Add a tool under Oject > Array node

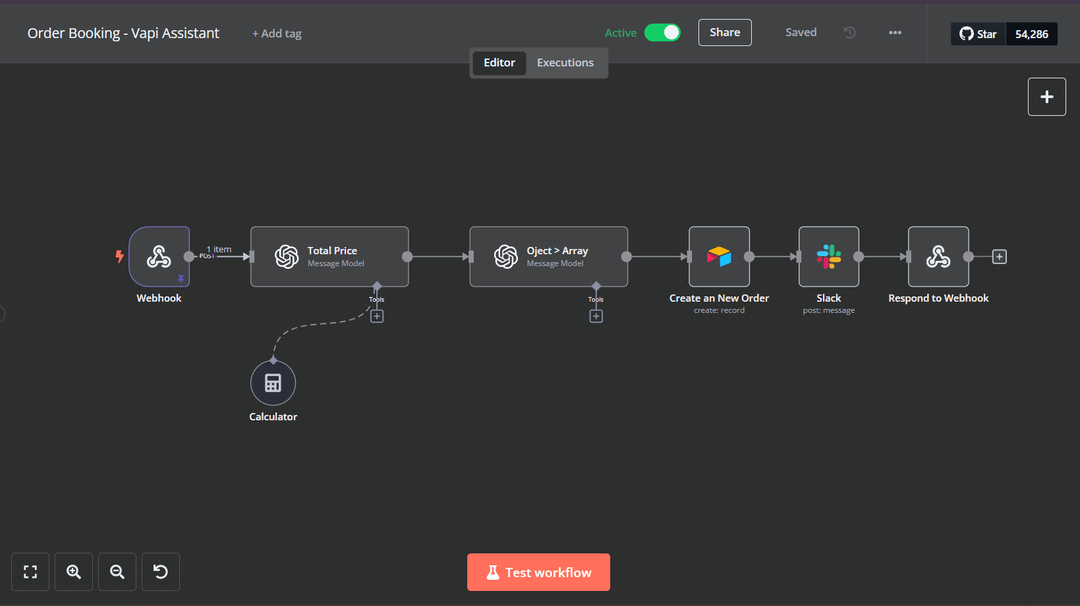pyautogui.click(x=596, y=316)
